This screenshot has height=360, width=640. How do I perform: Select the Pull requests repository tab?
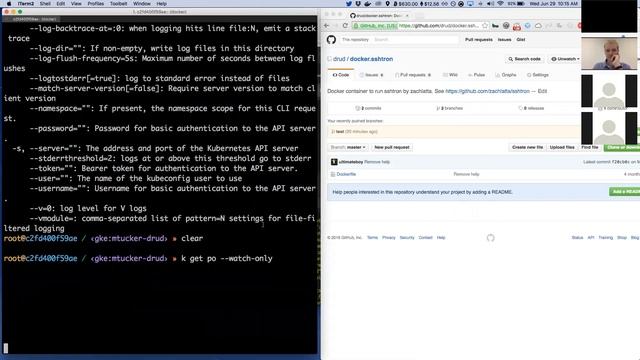pyautogui.click(x=413, y=75)
